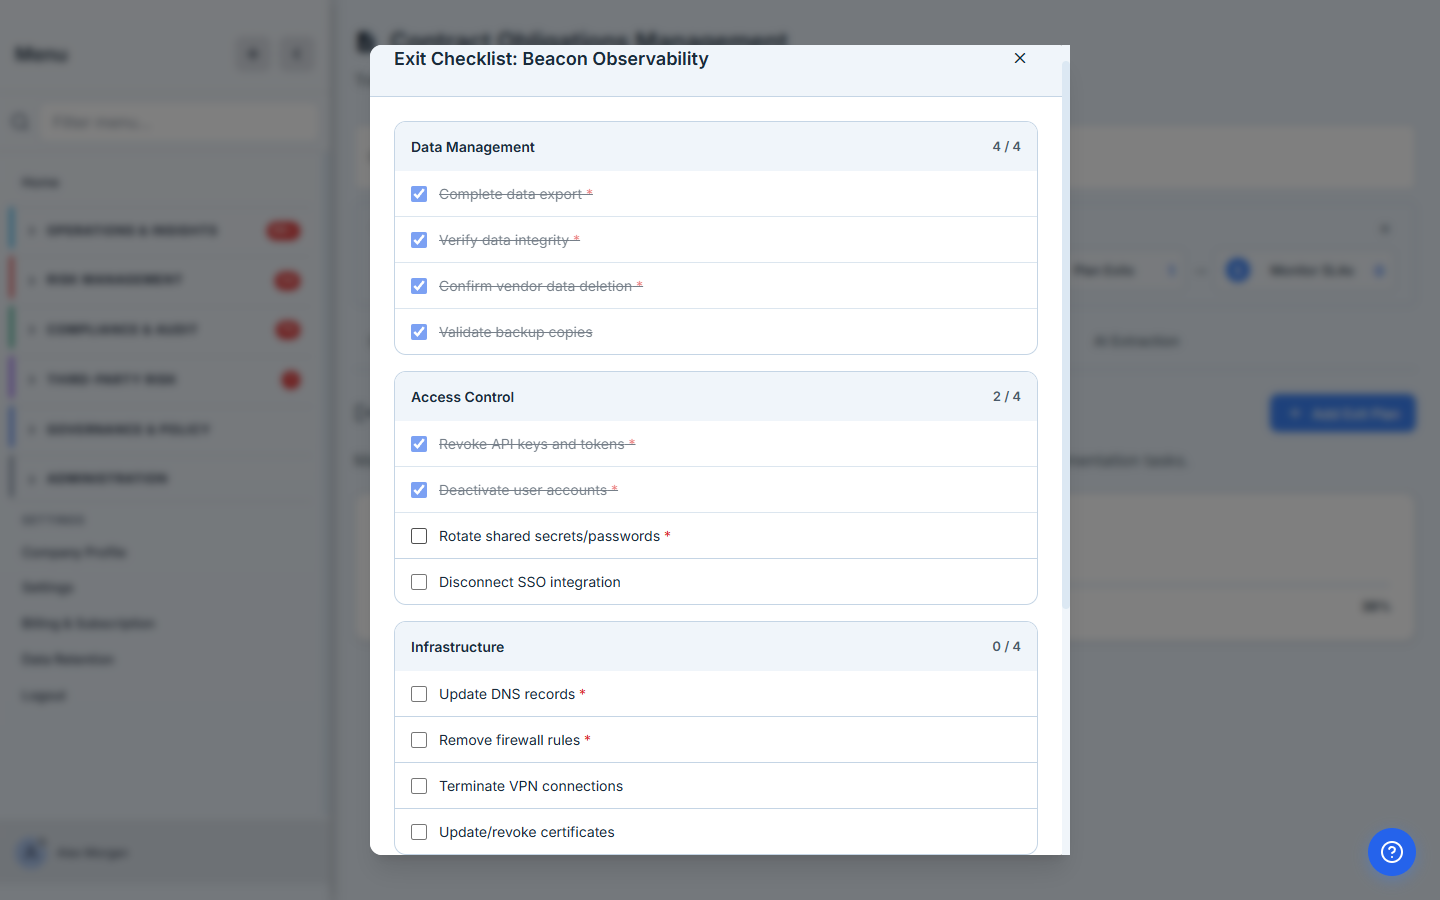
Task: Uncheck the Confirm vendor data deletion checkbox
Action: [x=419, y=286]
